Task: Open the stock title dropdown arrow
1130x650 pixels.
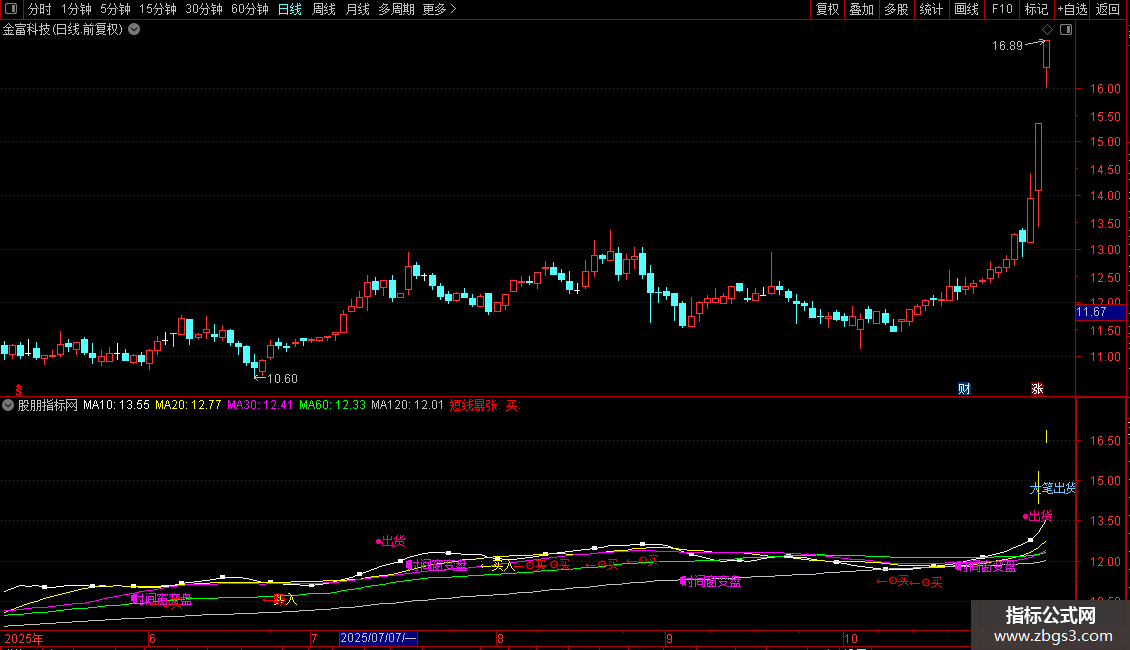Action: pyautogui.click(x=134, y=30)
